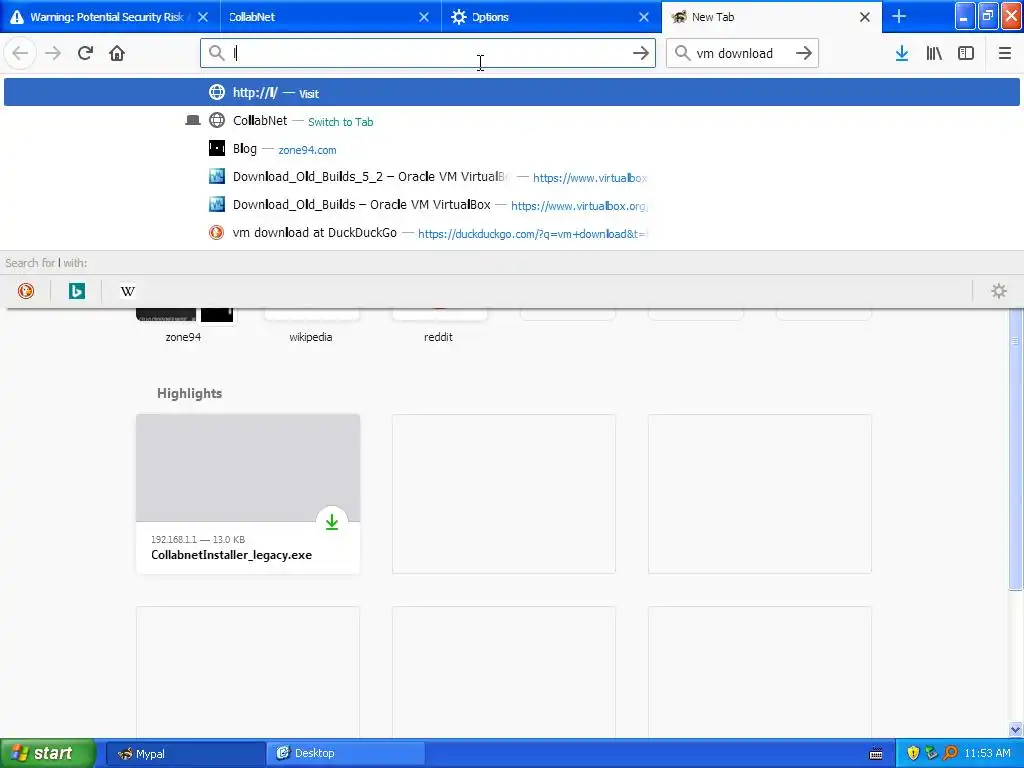Open CollabnetInstaller_legacy.exe highlight card
This screenshot has height=768, width=1024.
tap(248, 494)
